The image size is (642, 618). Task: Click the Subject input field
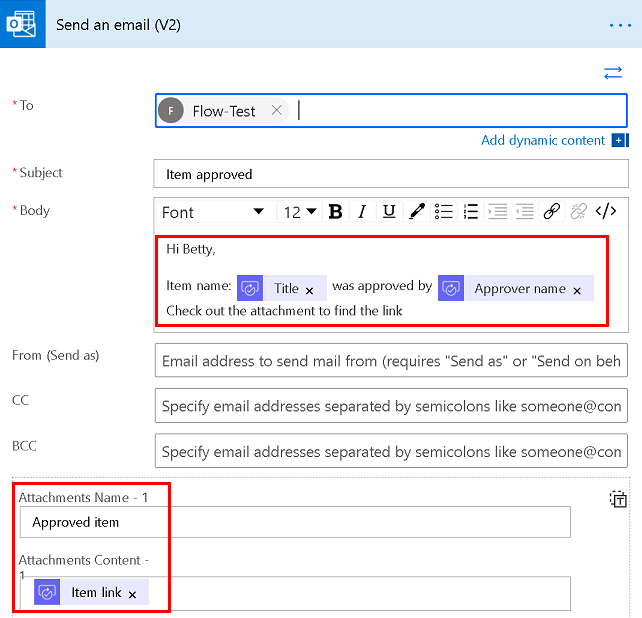390,174
